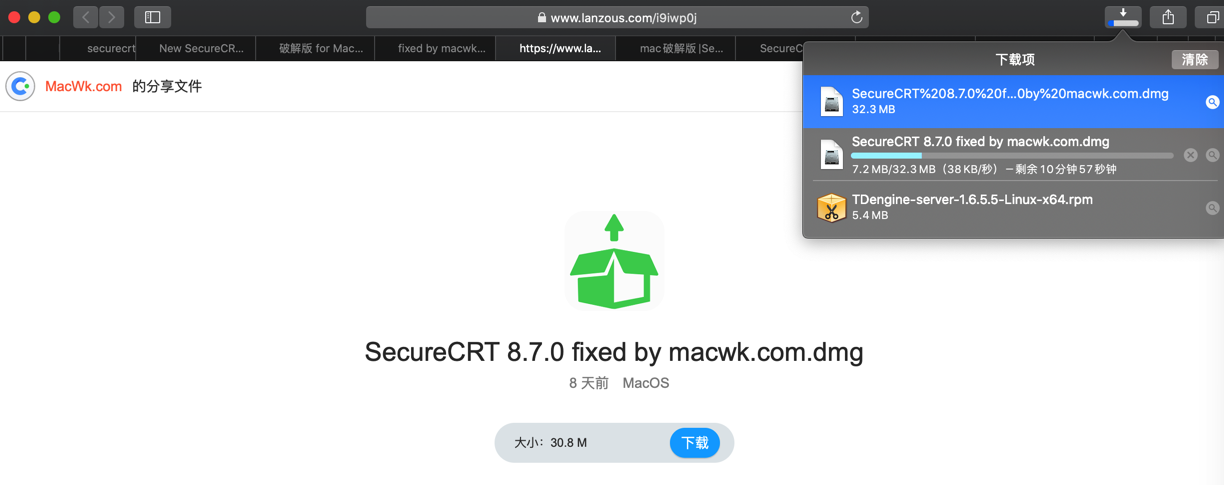Cancel the in-progress SecureCRT 8.7.0 download
Screen dimensions: 1224x485
tap(1190, 155)
